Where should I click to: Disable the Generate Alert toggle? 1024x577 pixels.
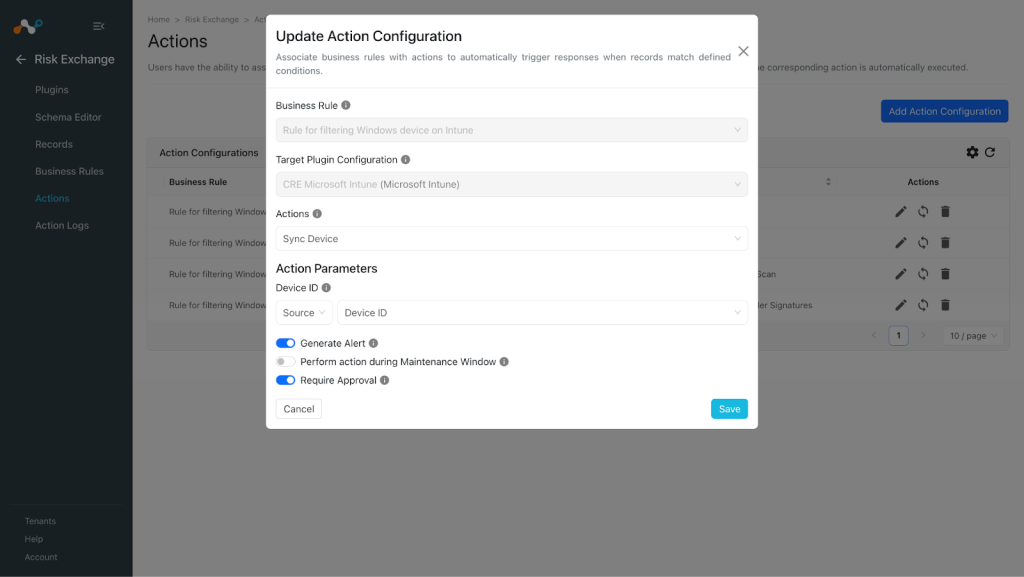pyautogui.click(x=285, y=343)
